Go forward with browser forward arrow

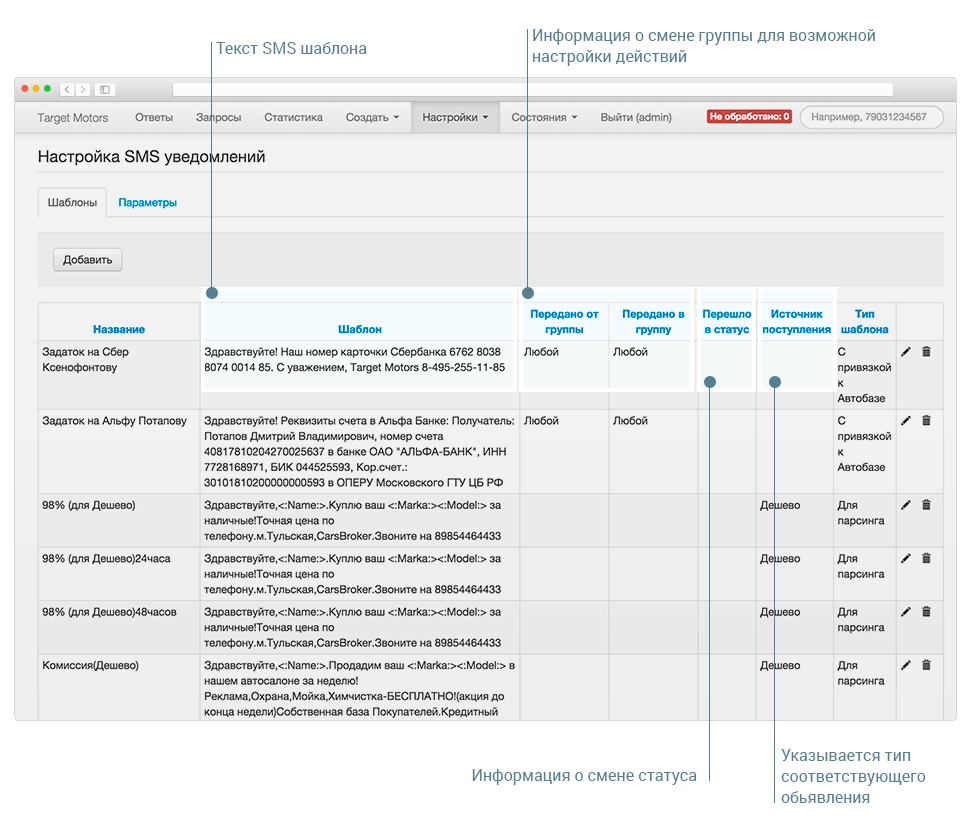(82, 90)
